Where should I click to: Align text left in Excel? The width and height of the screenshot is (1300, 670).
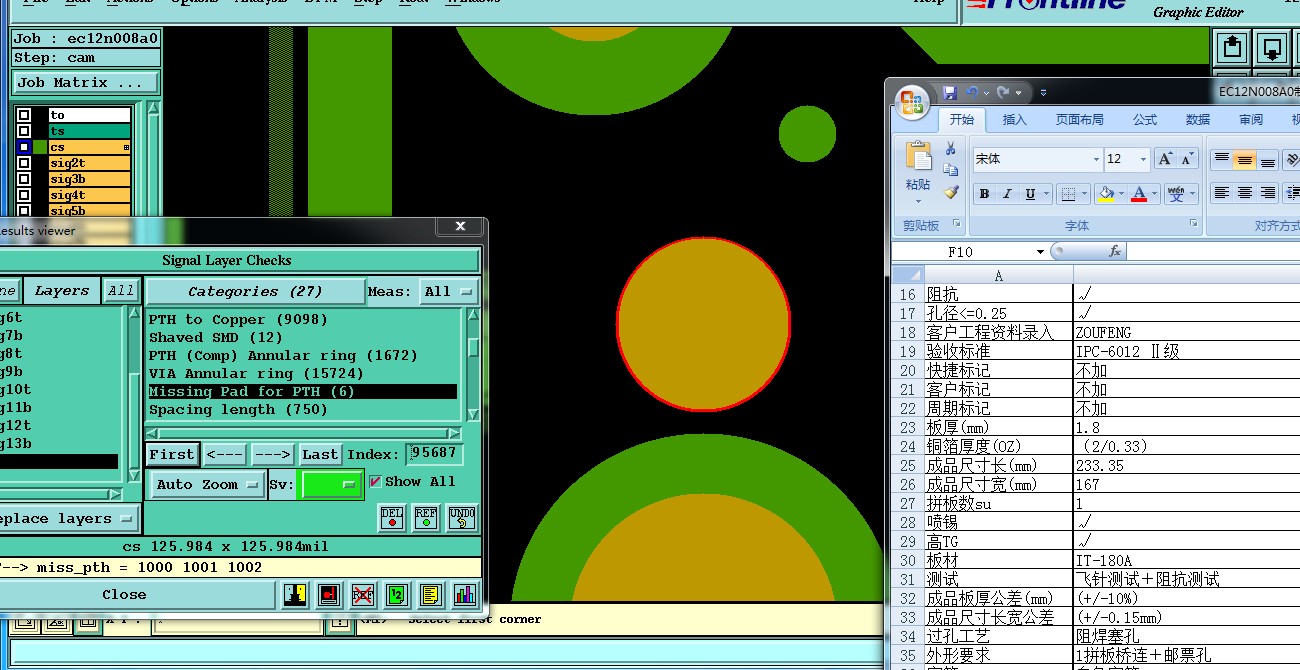point(1222,193)
